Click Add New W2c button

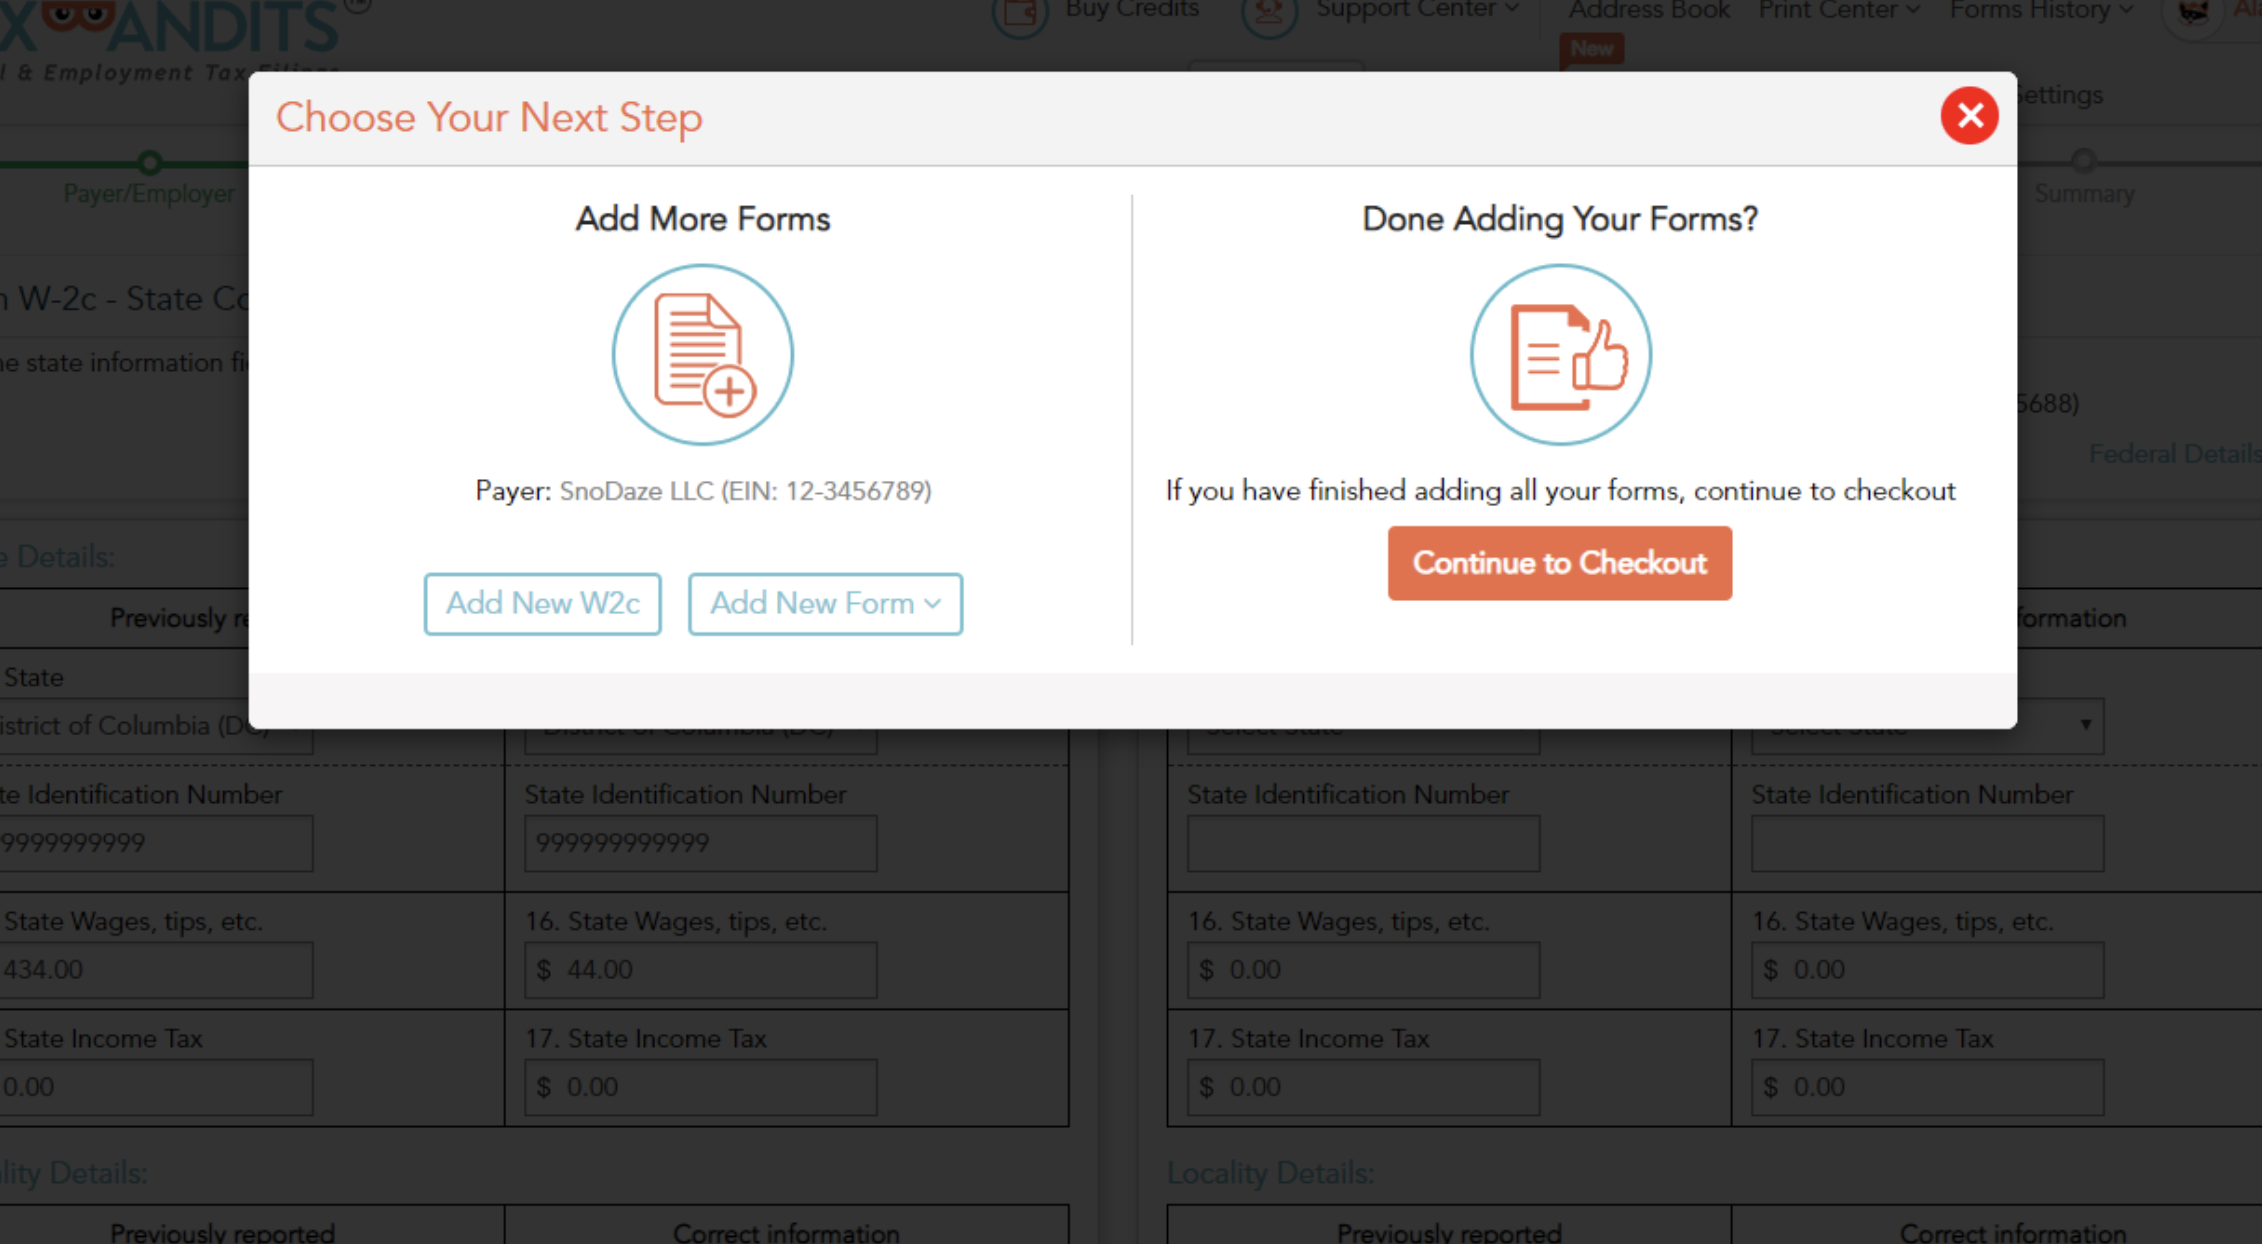point(542,603)
